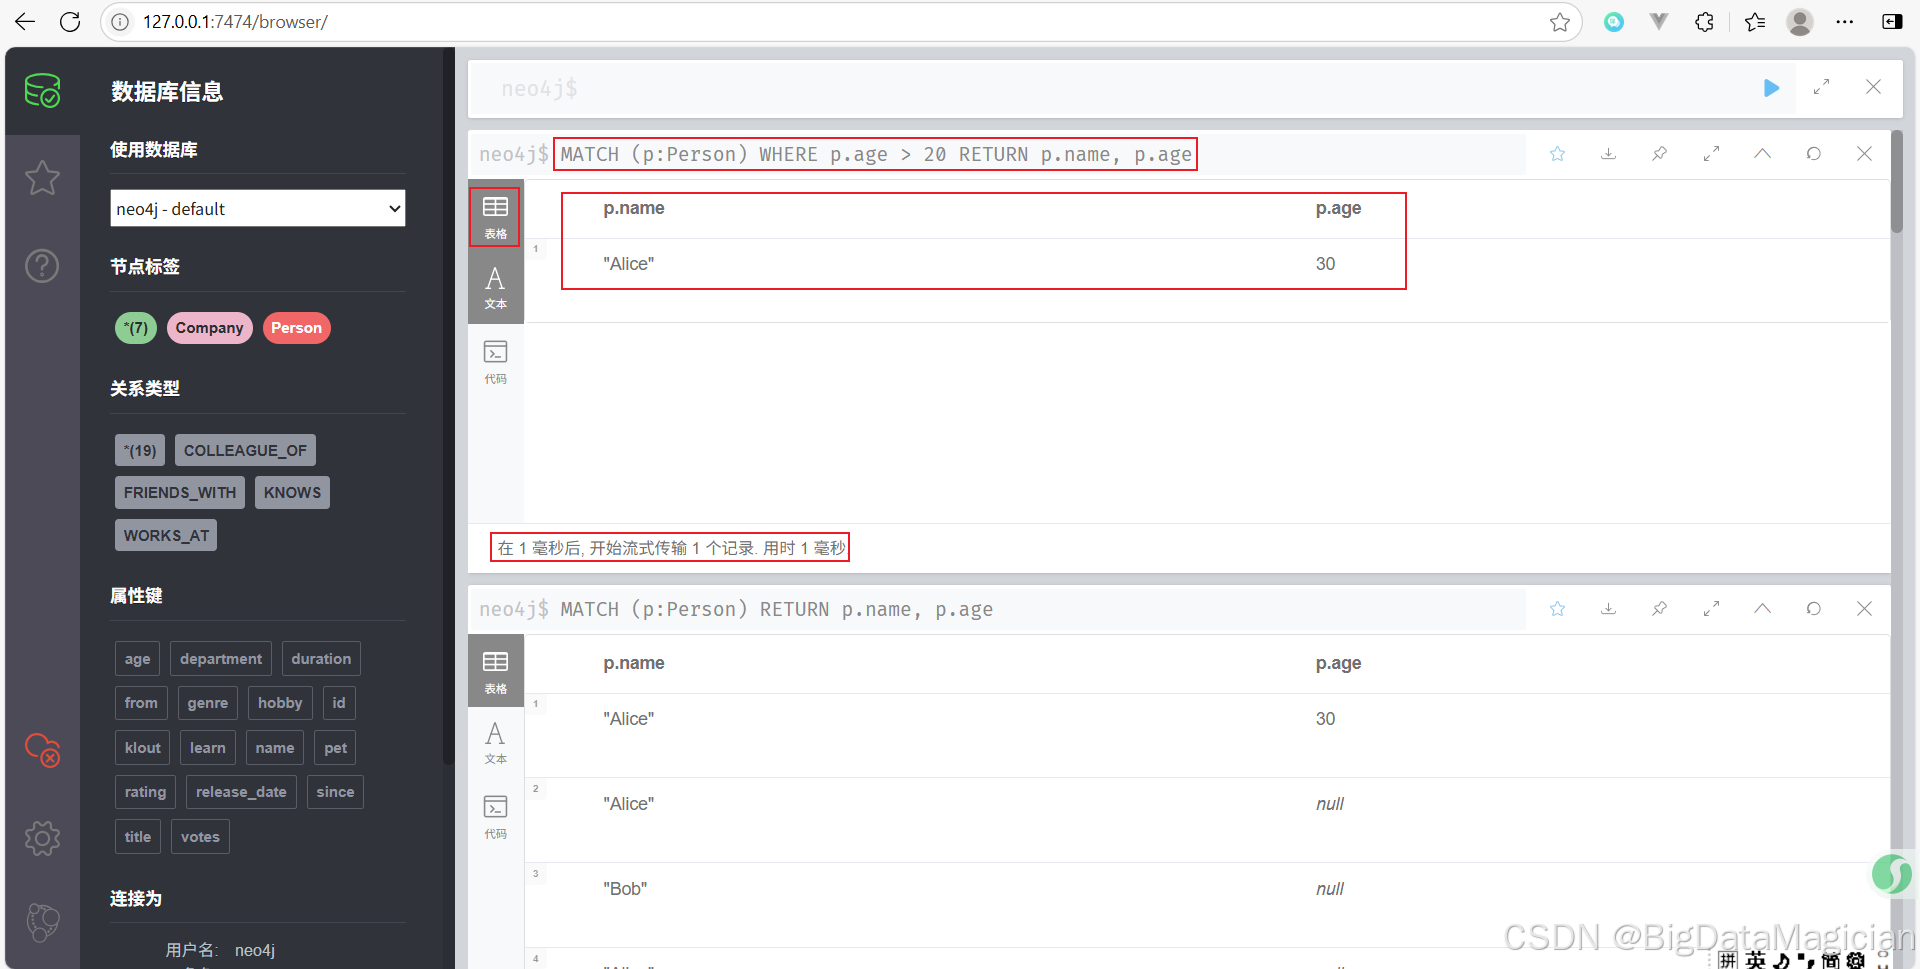Click the votes property key

[200, 837]
